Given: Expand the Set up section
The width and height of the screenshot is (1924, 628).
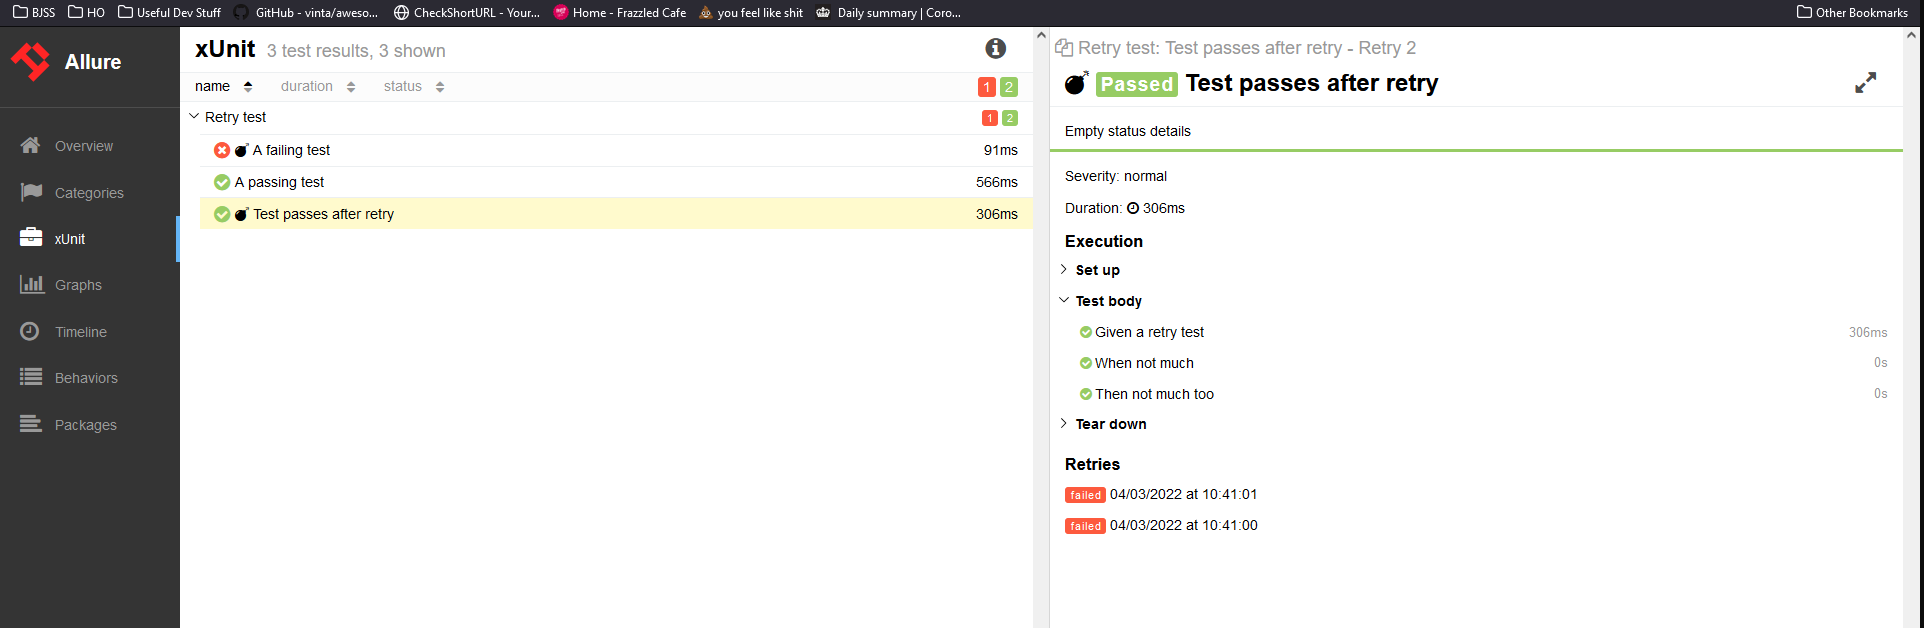Looking at the screenshot, I should point(1097,270).
